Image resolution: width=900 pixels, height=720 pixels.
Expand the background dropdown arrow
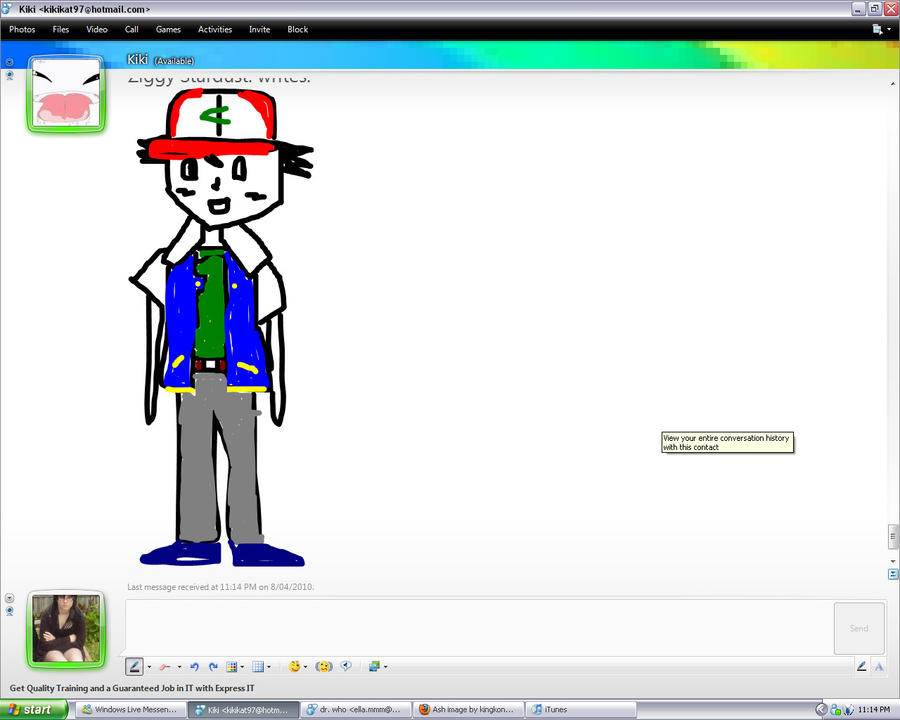point(385,667)
